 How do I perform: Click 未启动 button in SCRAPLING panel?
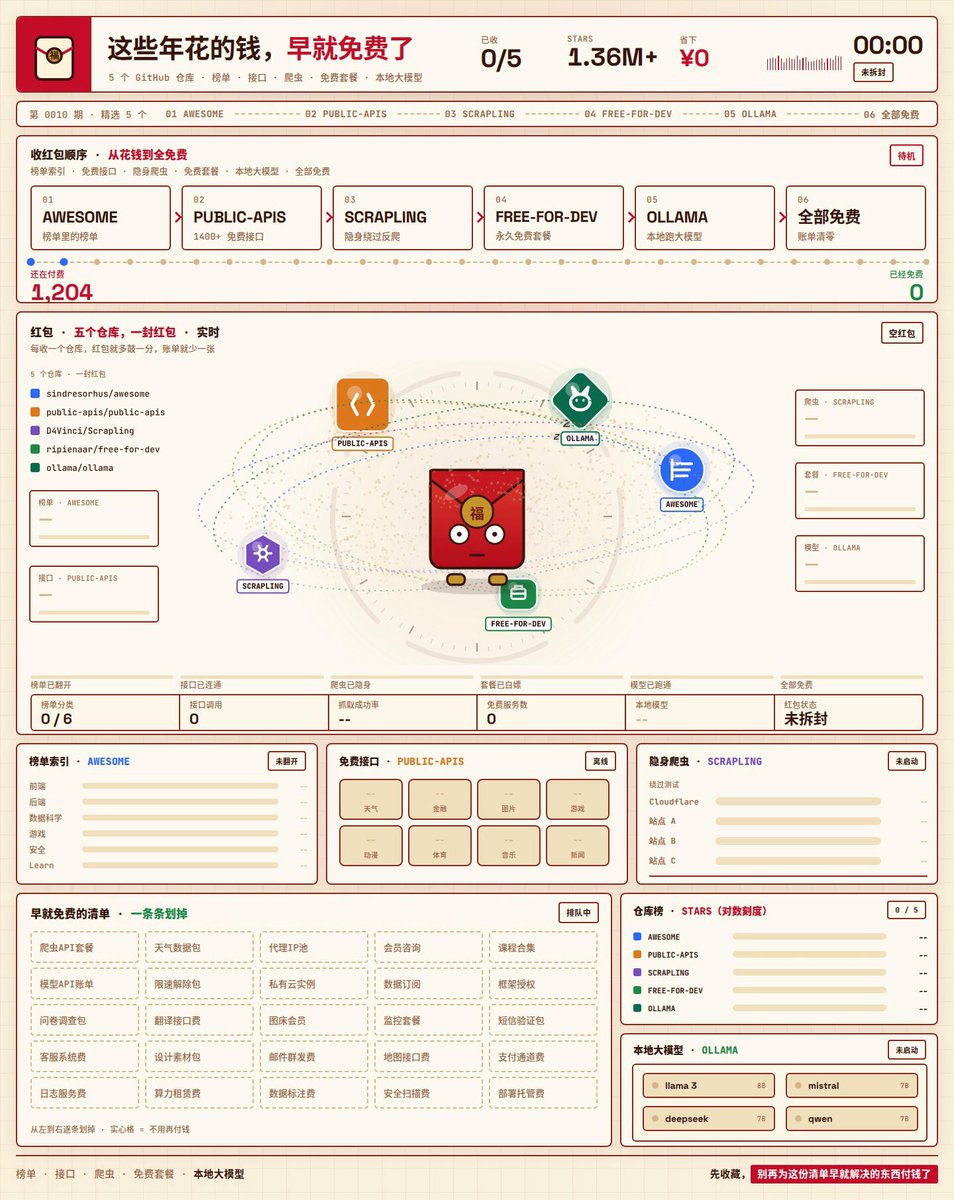[906, 761]
